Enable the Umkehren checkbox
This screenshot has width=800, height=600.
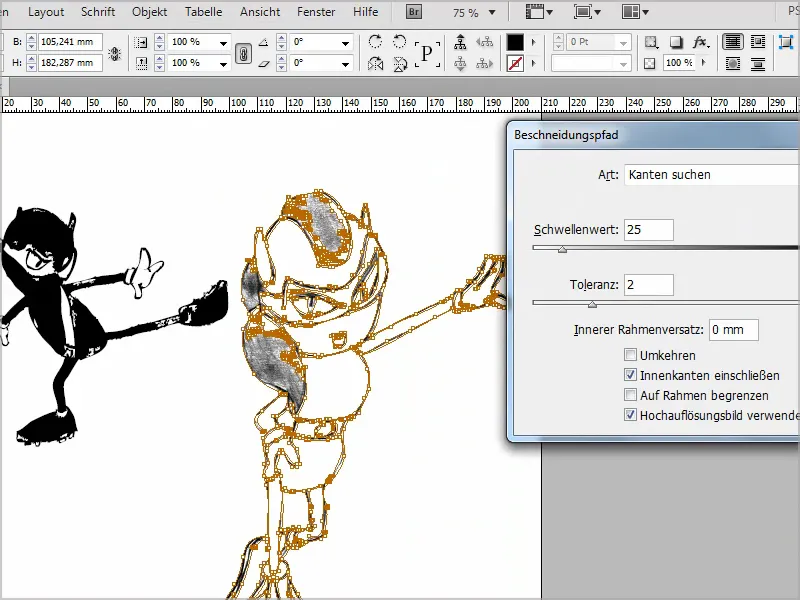coord(631,355)
